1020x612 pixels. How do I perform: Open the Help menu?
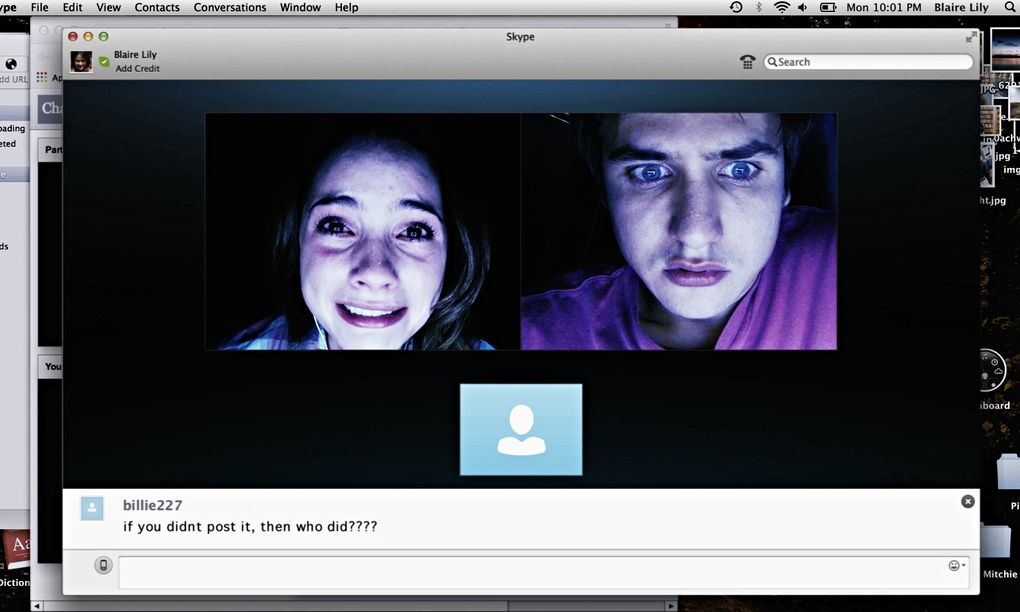pos(346,7)
